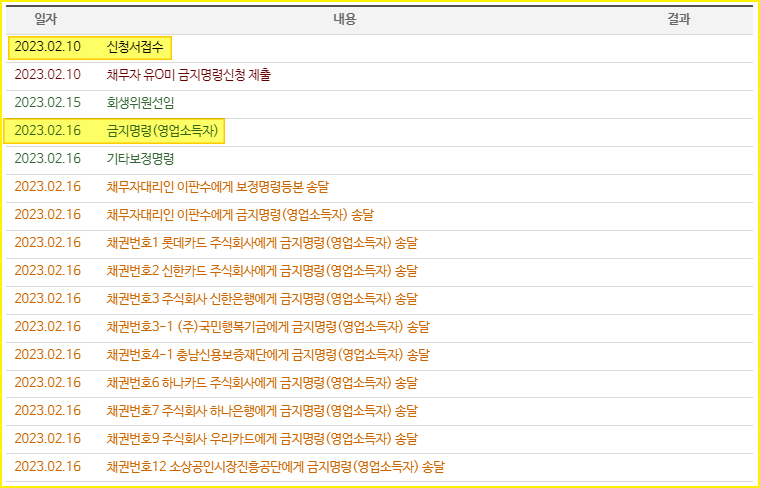Click the date beside 보정명령등본 송달 row
The image size is (760, 488).
[48, 187]
